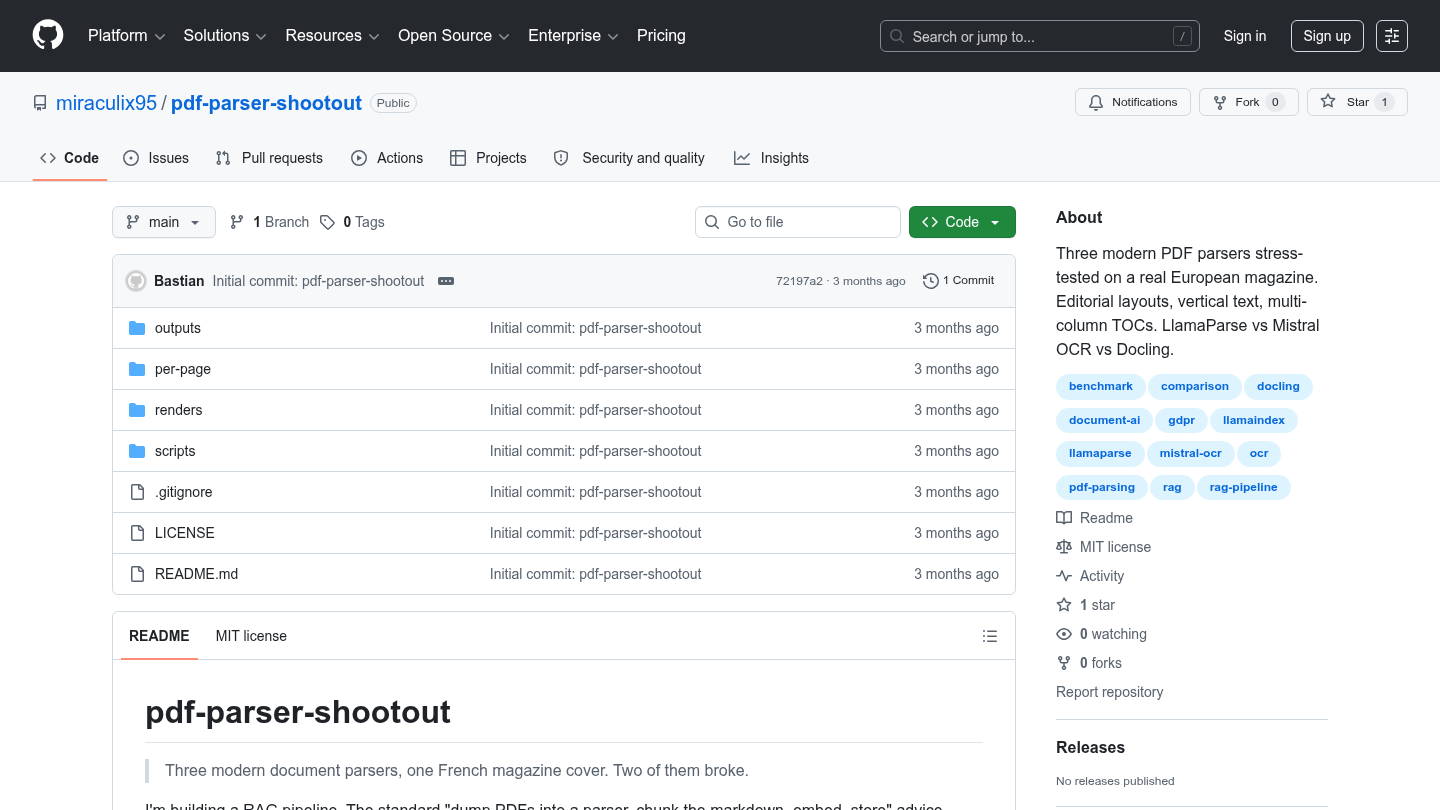The width and height of the screenshot is (1440, 810).
Task: Open the main branch selector dropdown
Action: point(164,222)
